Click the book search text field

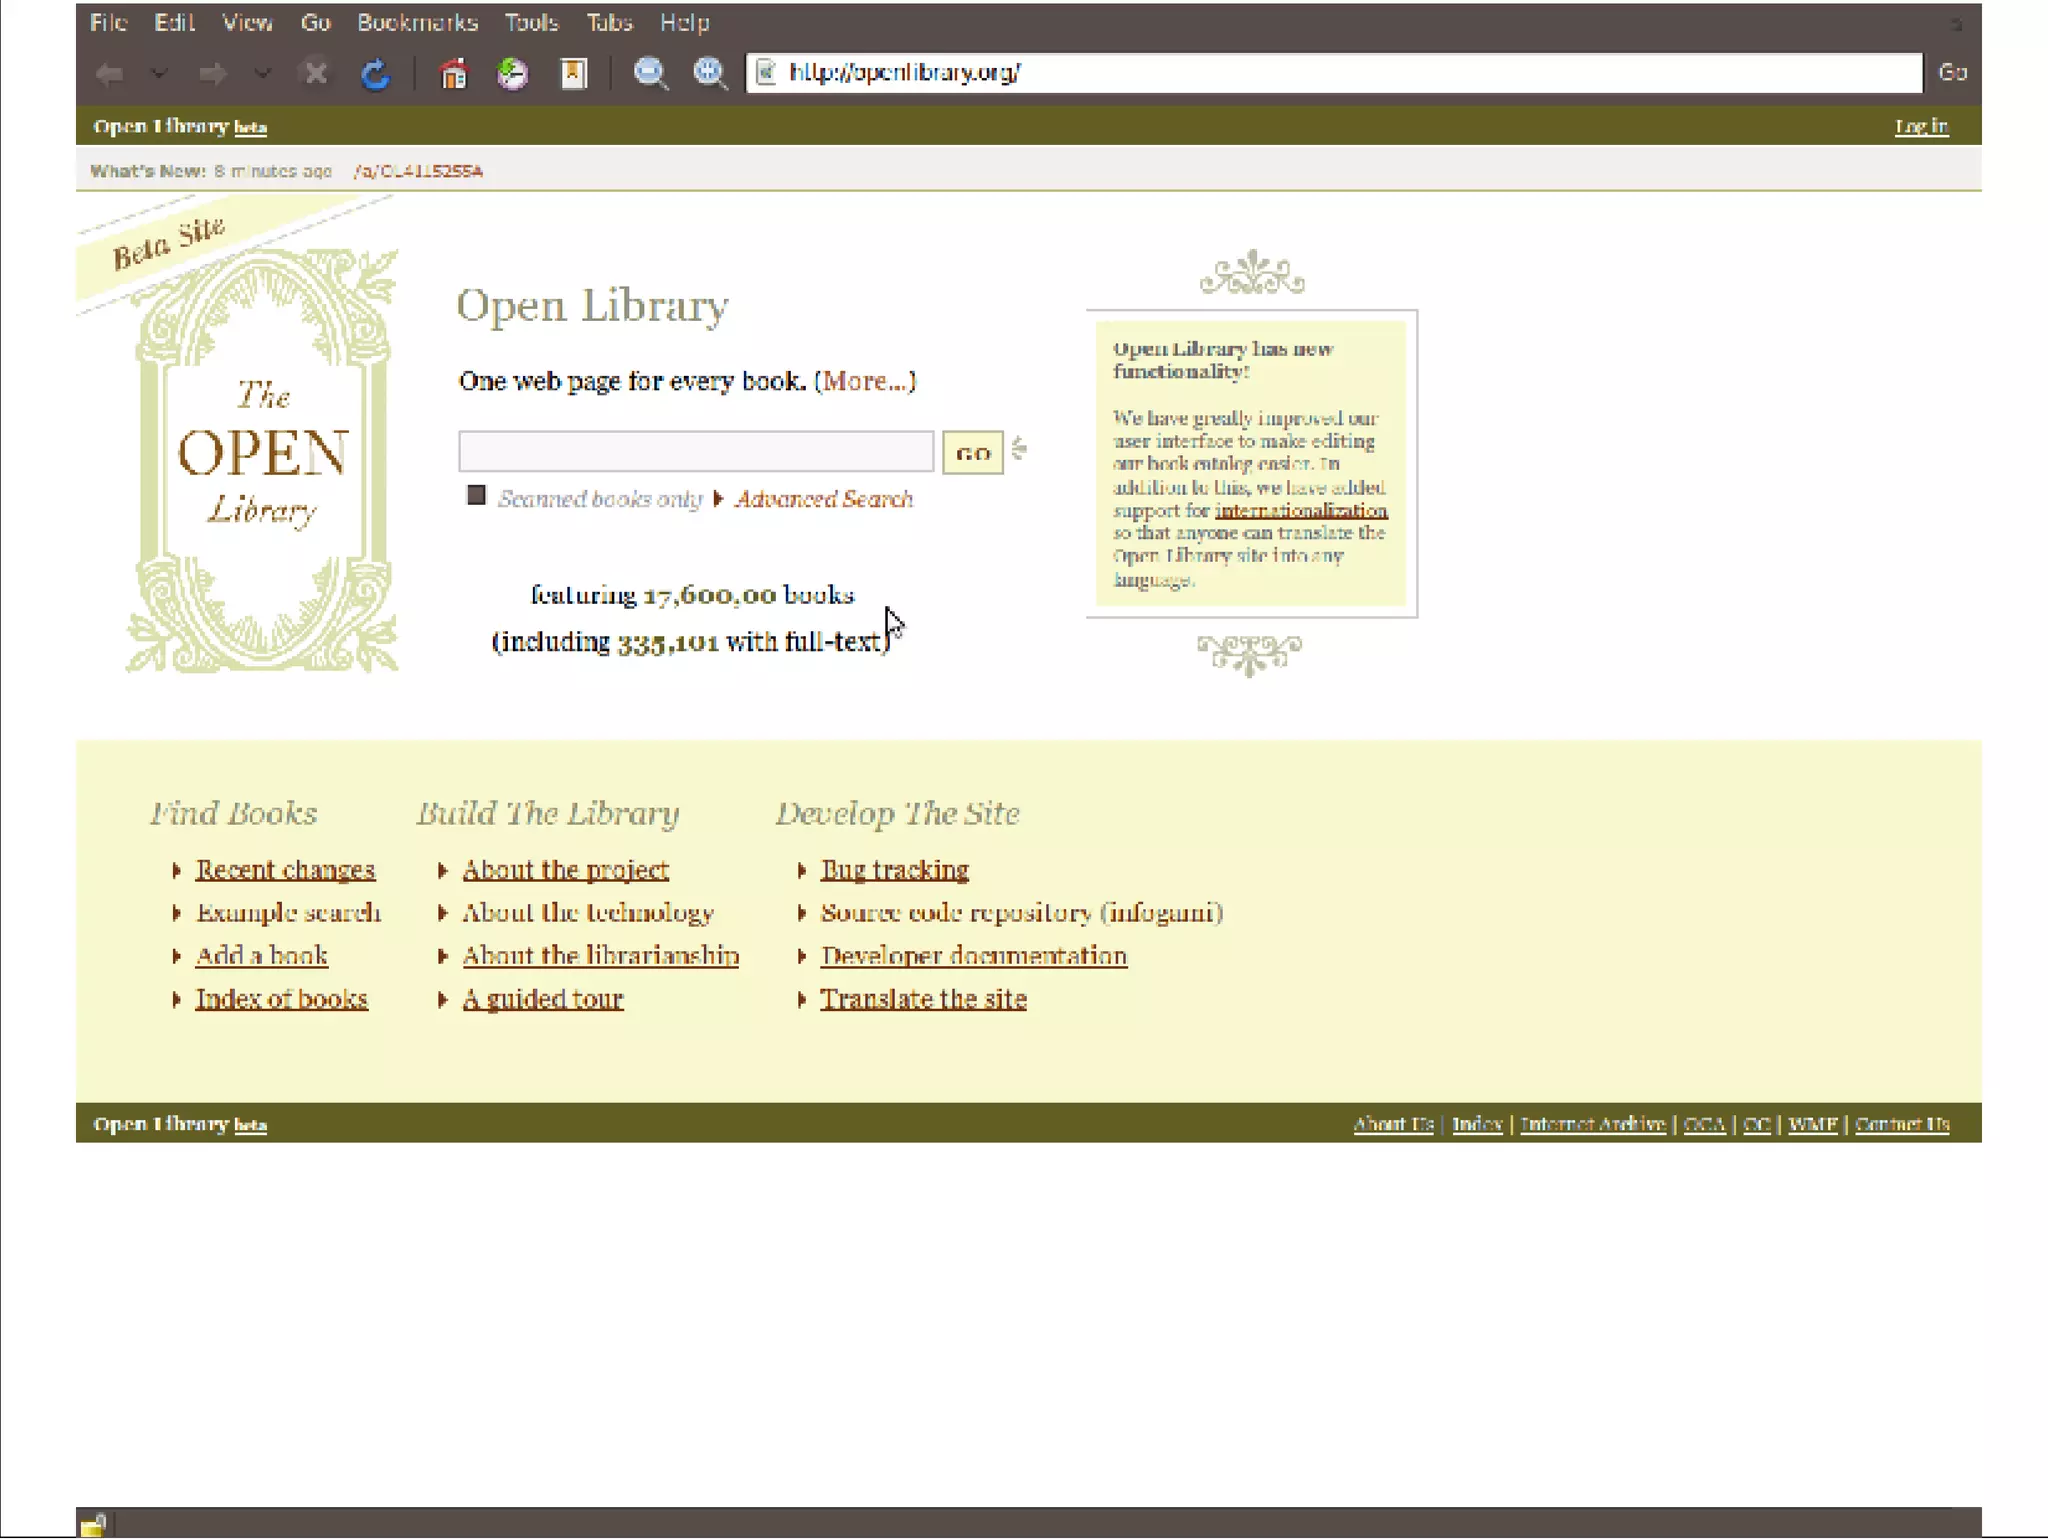(695, 452)
